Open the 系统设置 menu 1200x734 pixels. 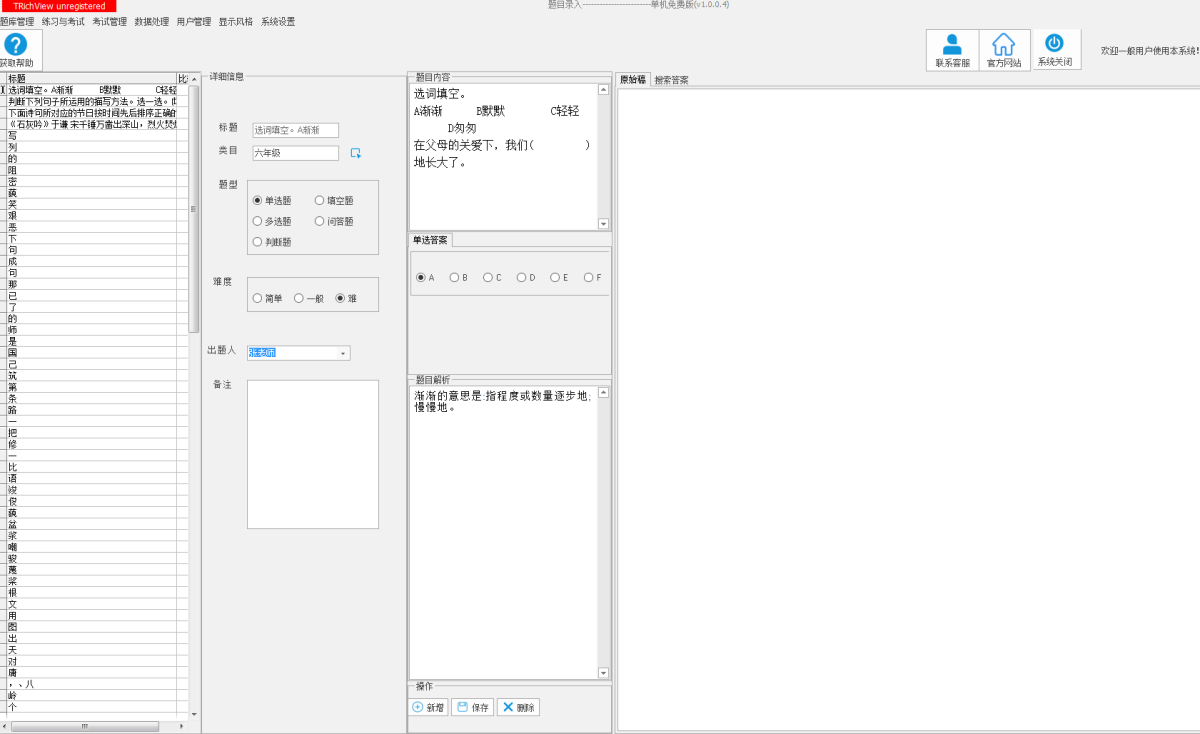[278, 22]
